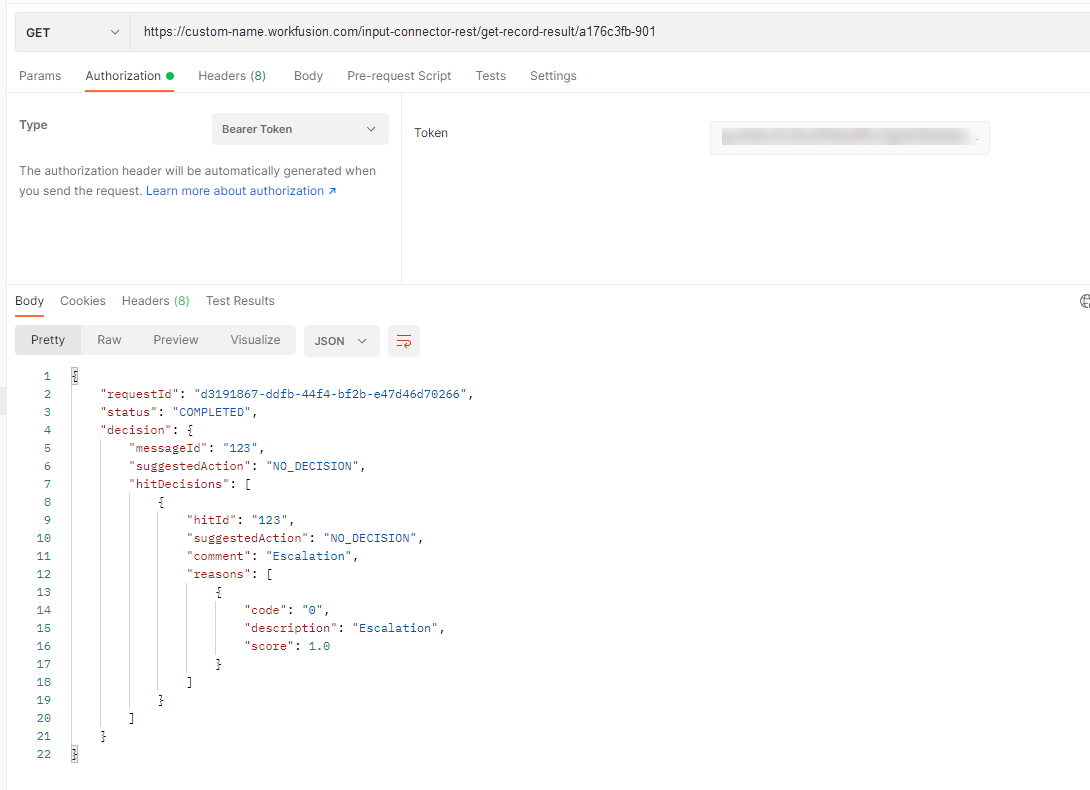This screenshot has height=790, width=1090.
Task: Click the Type label in Authorization panel
Action: pos(33,125)
